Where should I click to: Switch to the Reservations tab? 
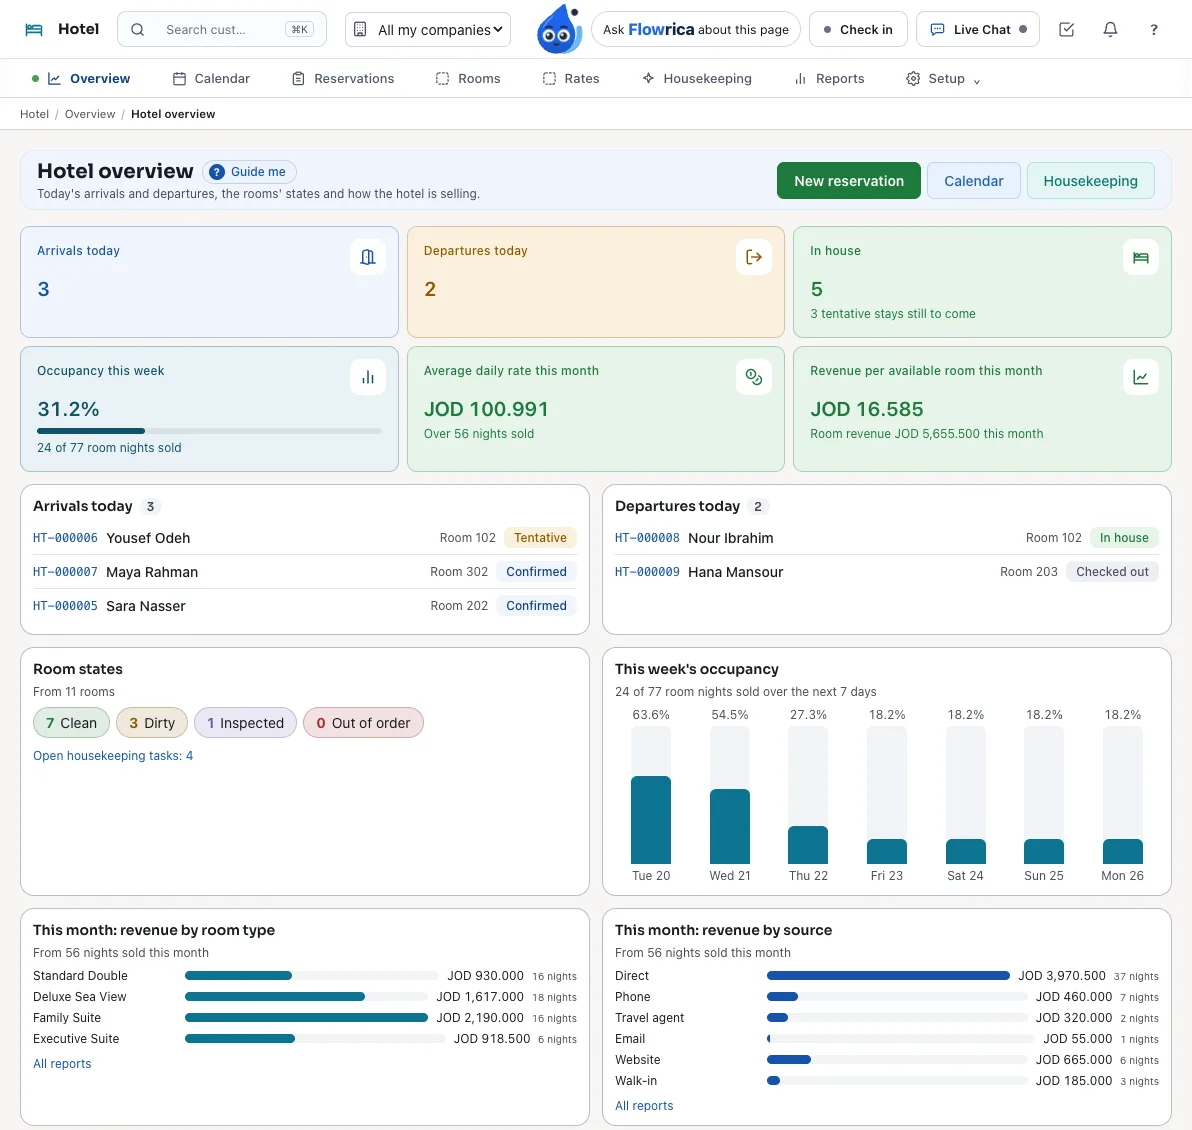(343, 78)
